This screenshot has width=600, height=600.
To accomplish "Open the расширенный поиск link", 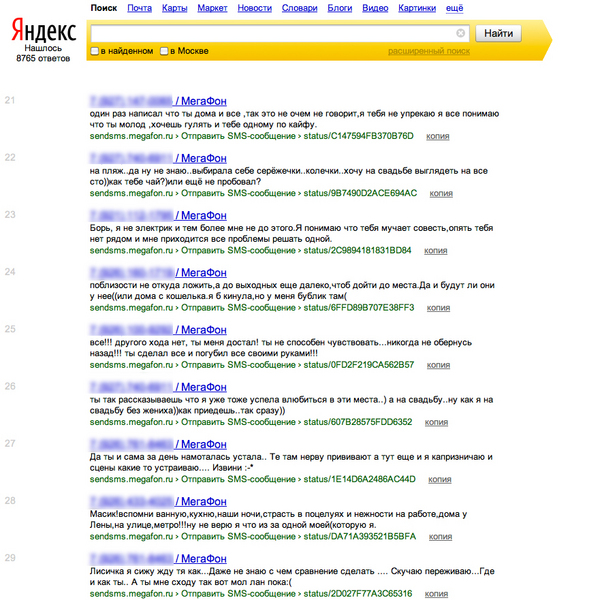I will pyautogui.click(x=429, y=50).
